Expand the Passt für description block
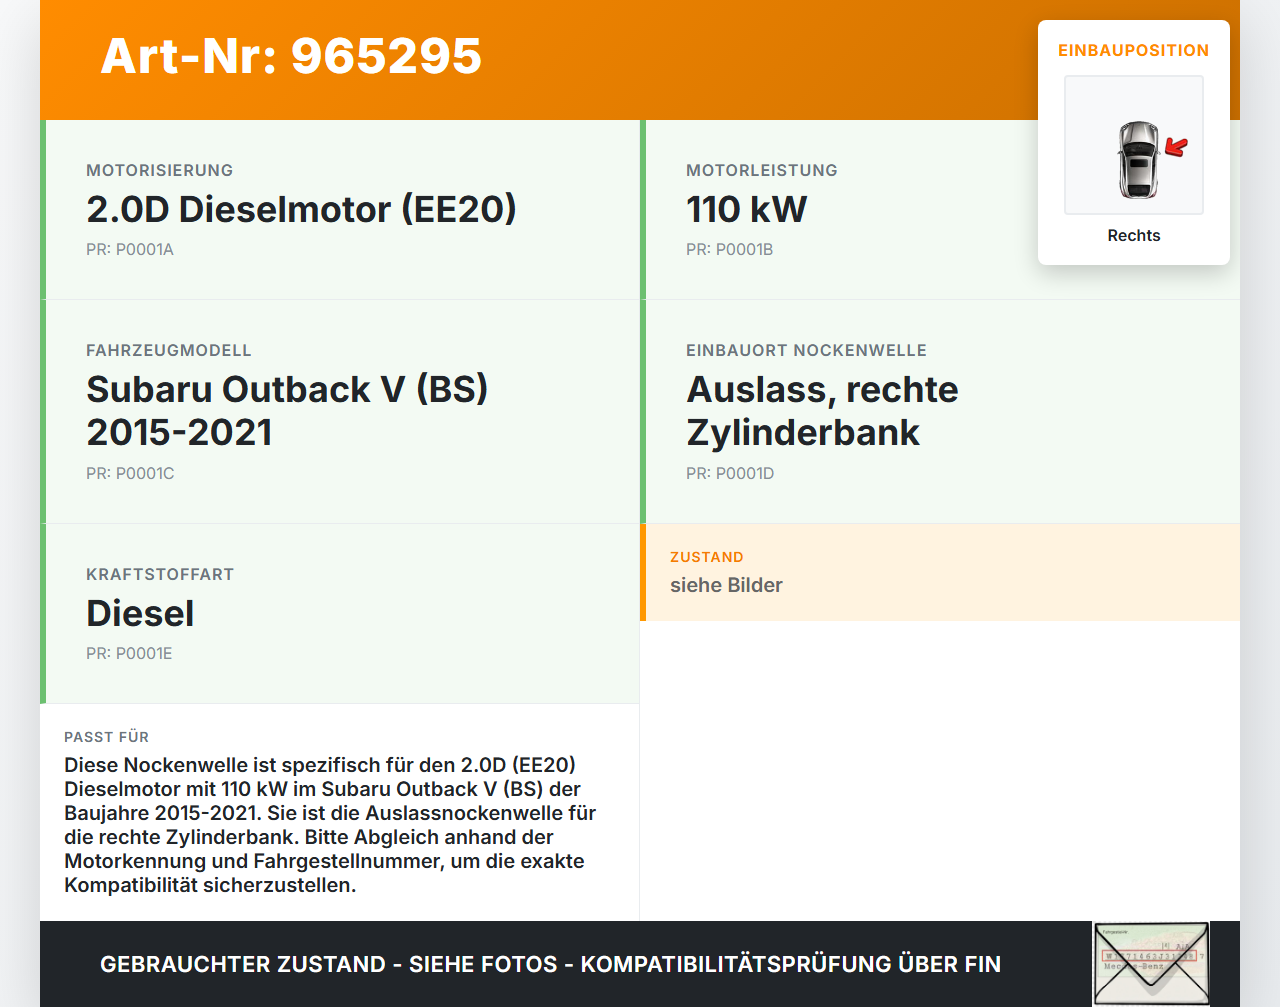The image size is (1280, 1007). pyautogui.click(x=340, y=810)
